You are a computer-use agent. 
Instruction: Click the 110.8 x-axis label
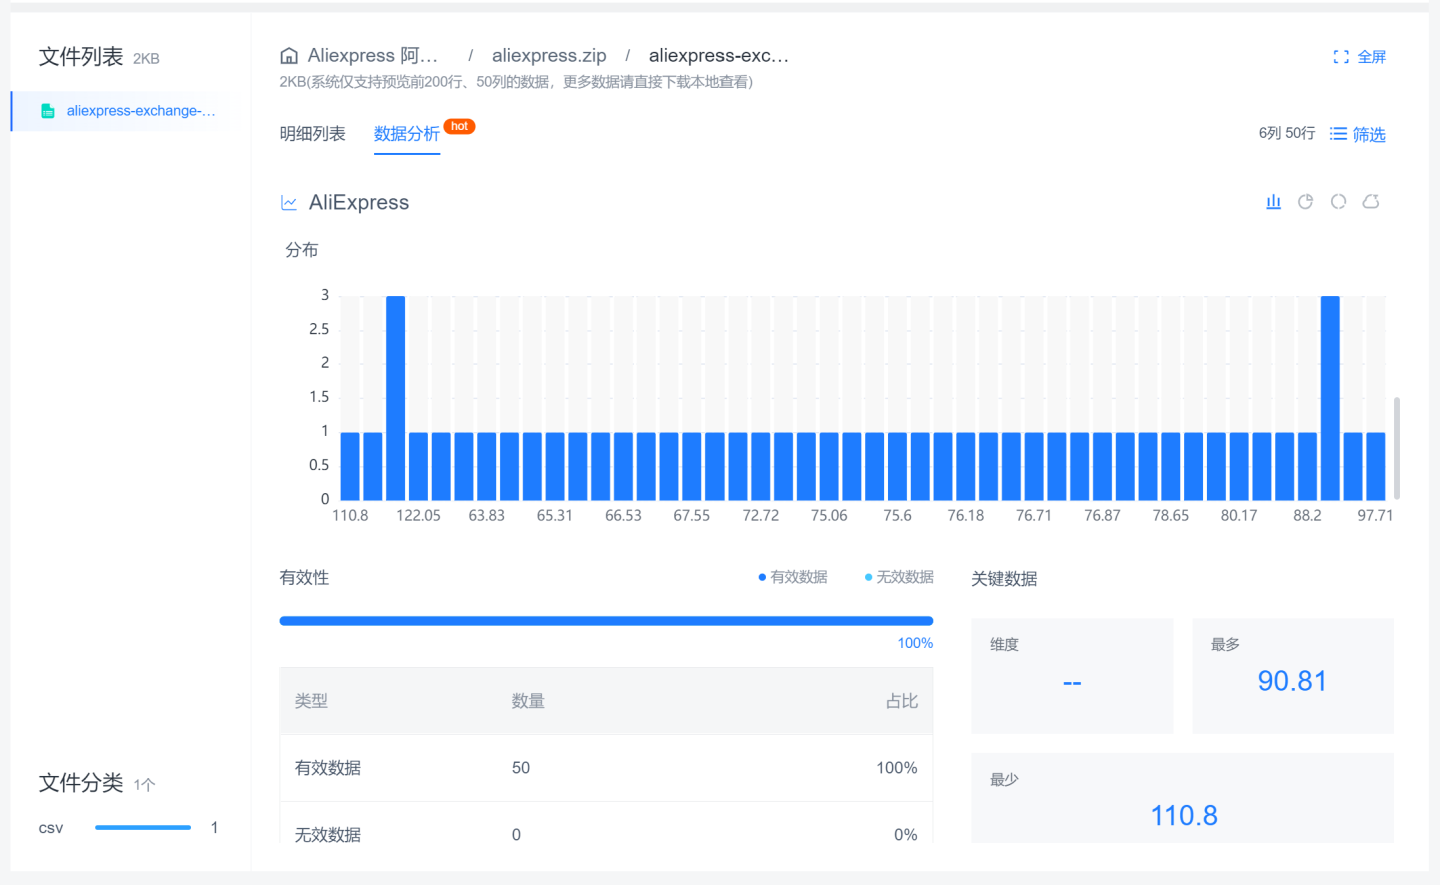pyautogui.click(x=350, y=516)
